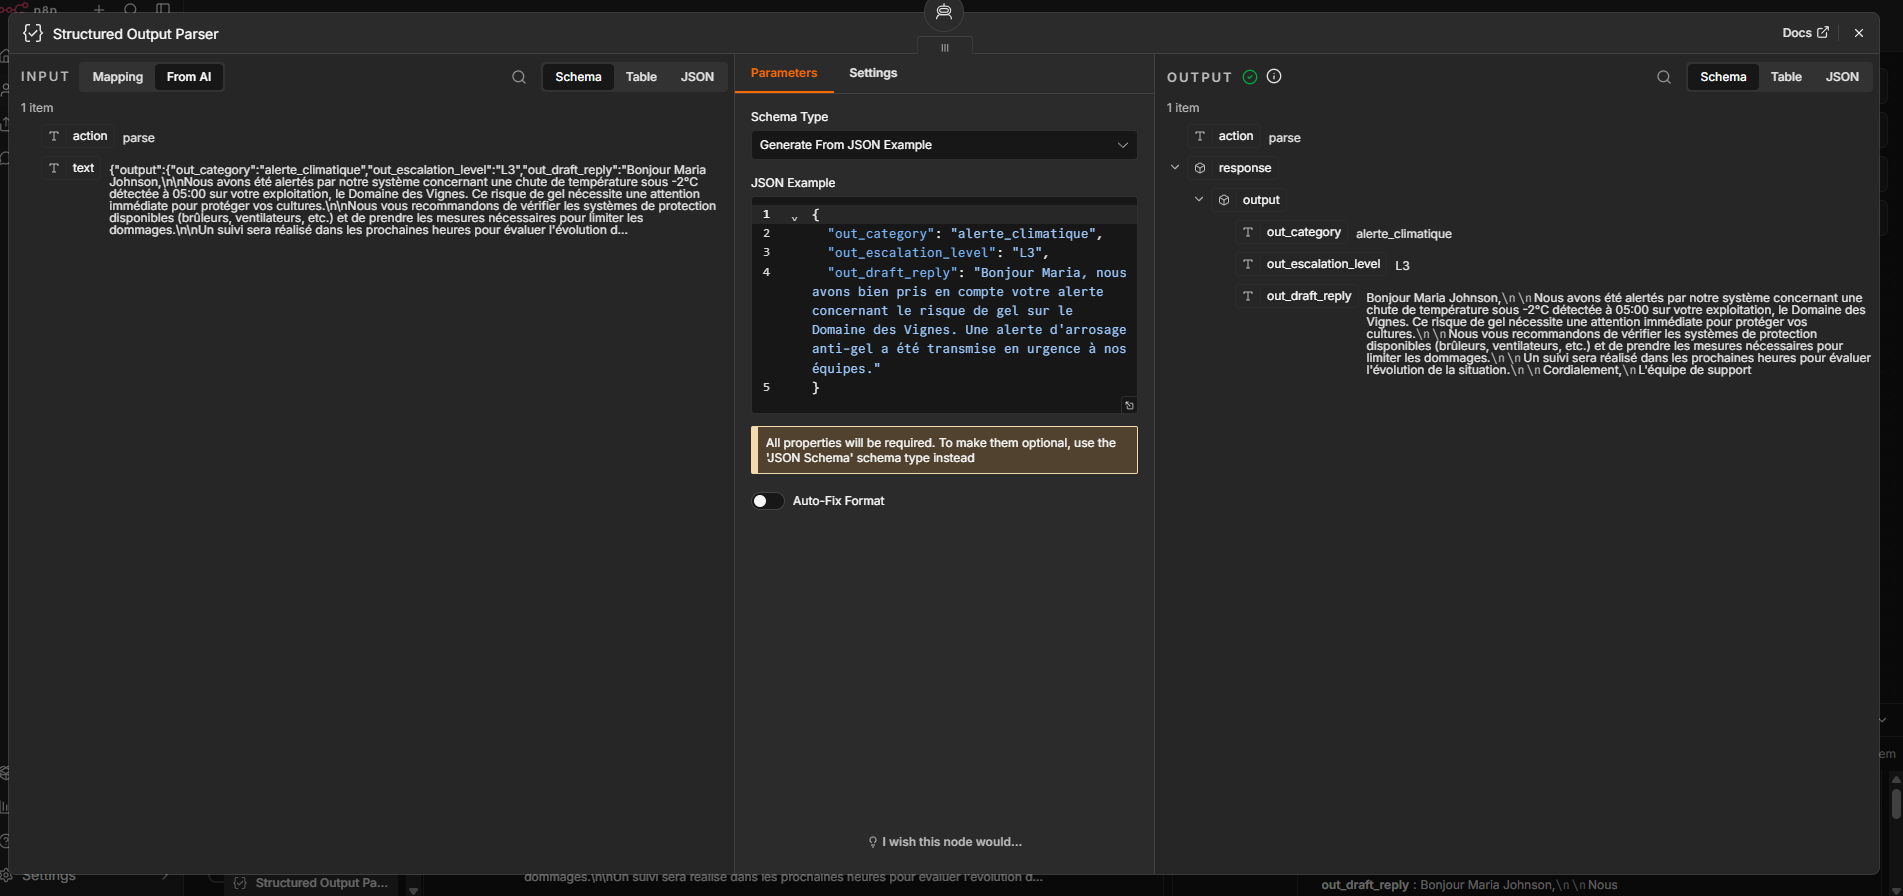Click the output response cube icon
Screen dimensions: 1903x896
coord(1200,168)
